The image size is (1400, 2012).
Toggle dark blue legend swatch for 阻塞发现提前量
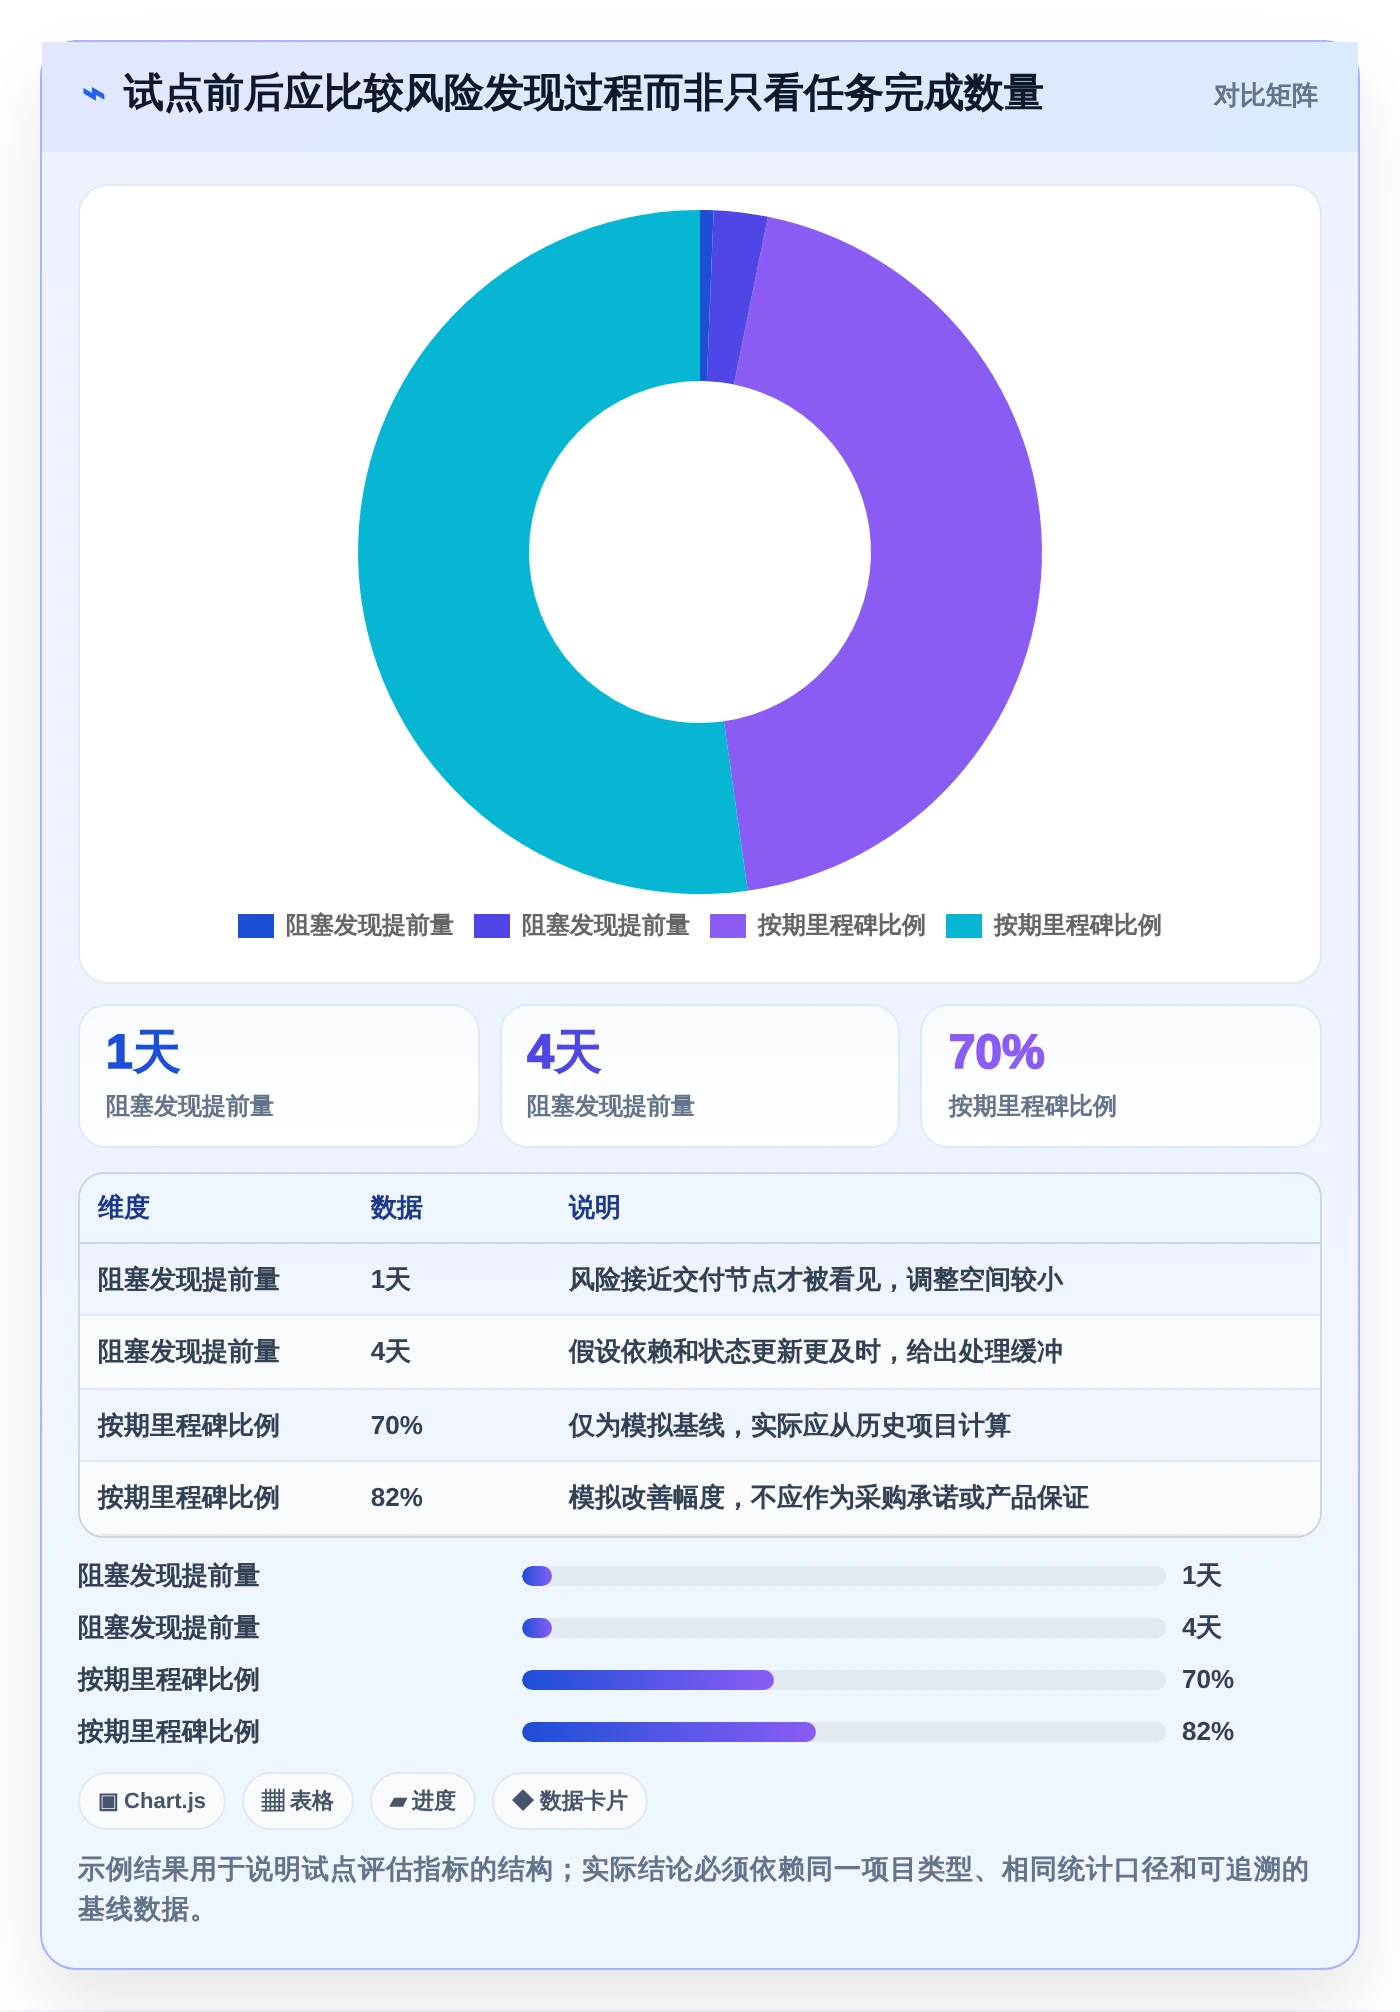click(256, 926)
